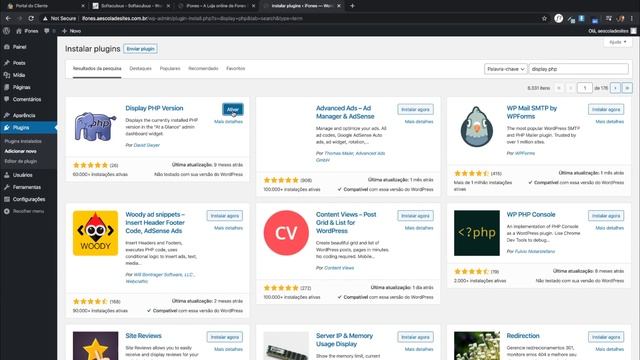Image resolution: width=640 pixels, height=360 pixels.
Task: Install Advanced Ads plugin now
Action: pos(415,109)
